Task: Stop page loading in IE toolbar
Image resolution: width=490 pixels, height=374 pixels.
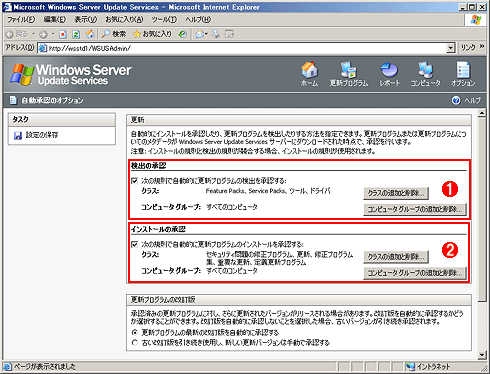Action: coord(63,34)
